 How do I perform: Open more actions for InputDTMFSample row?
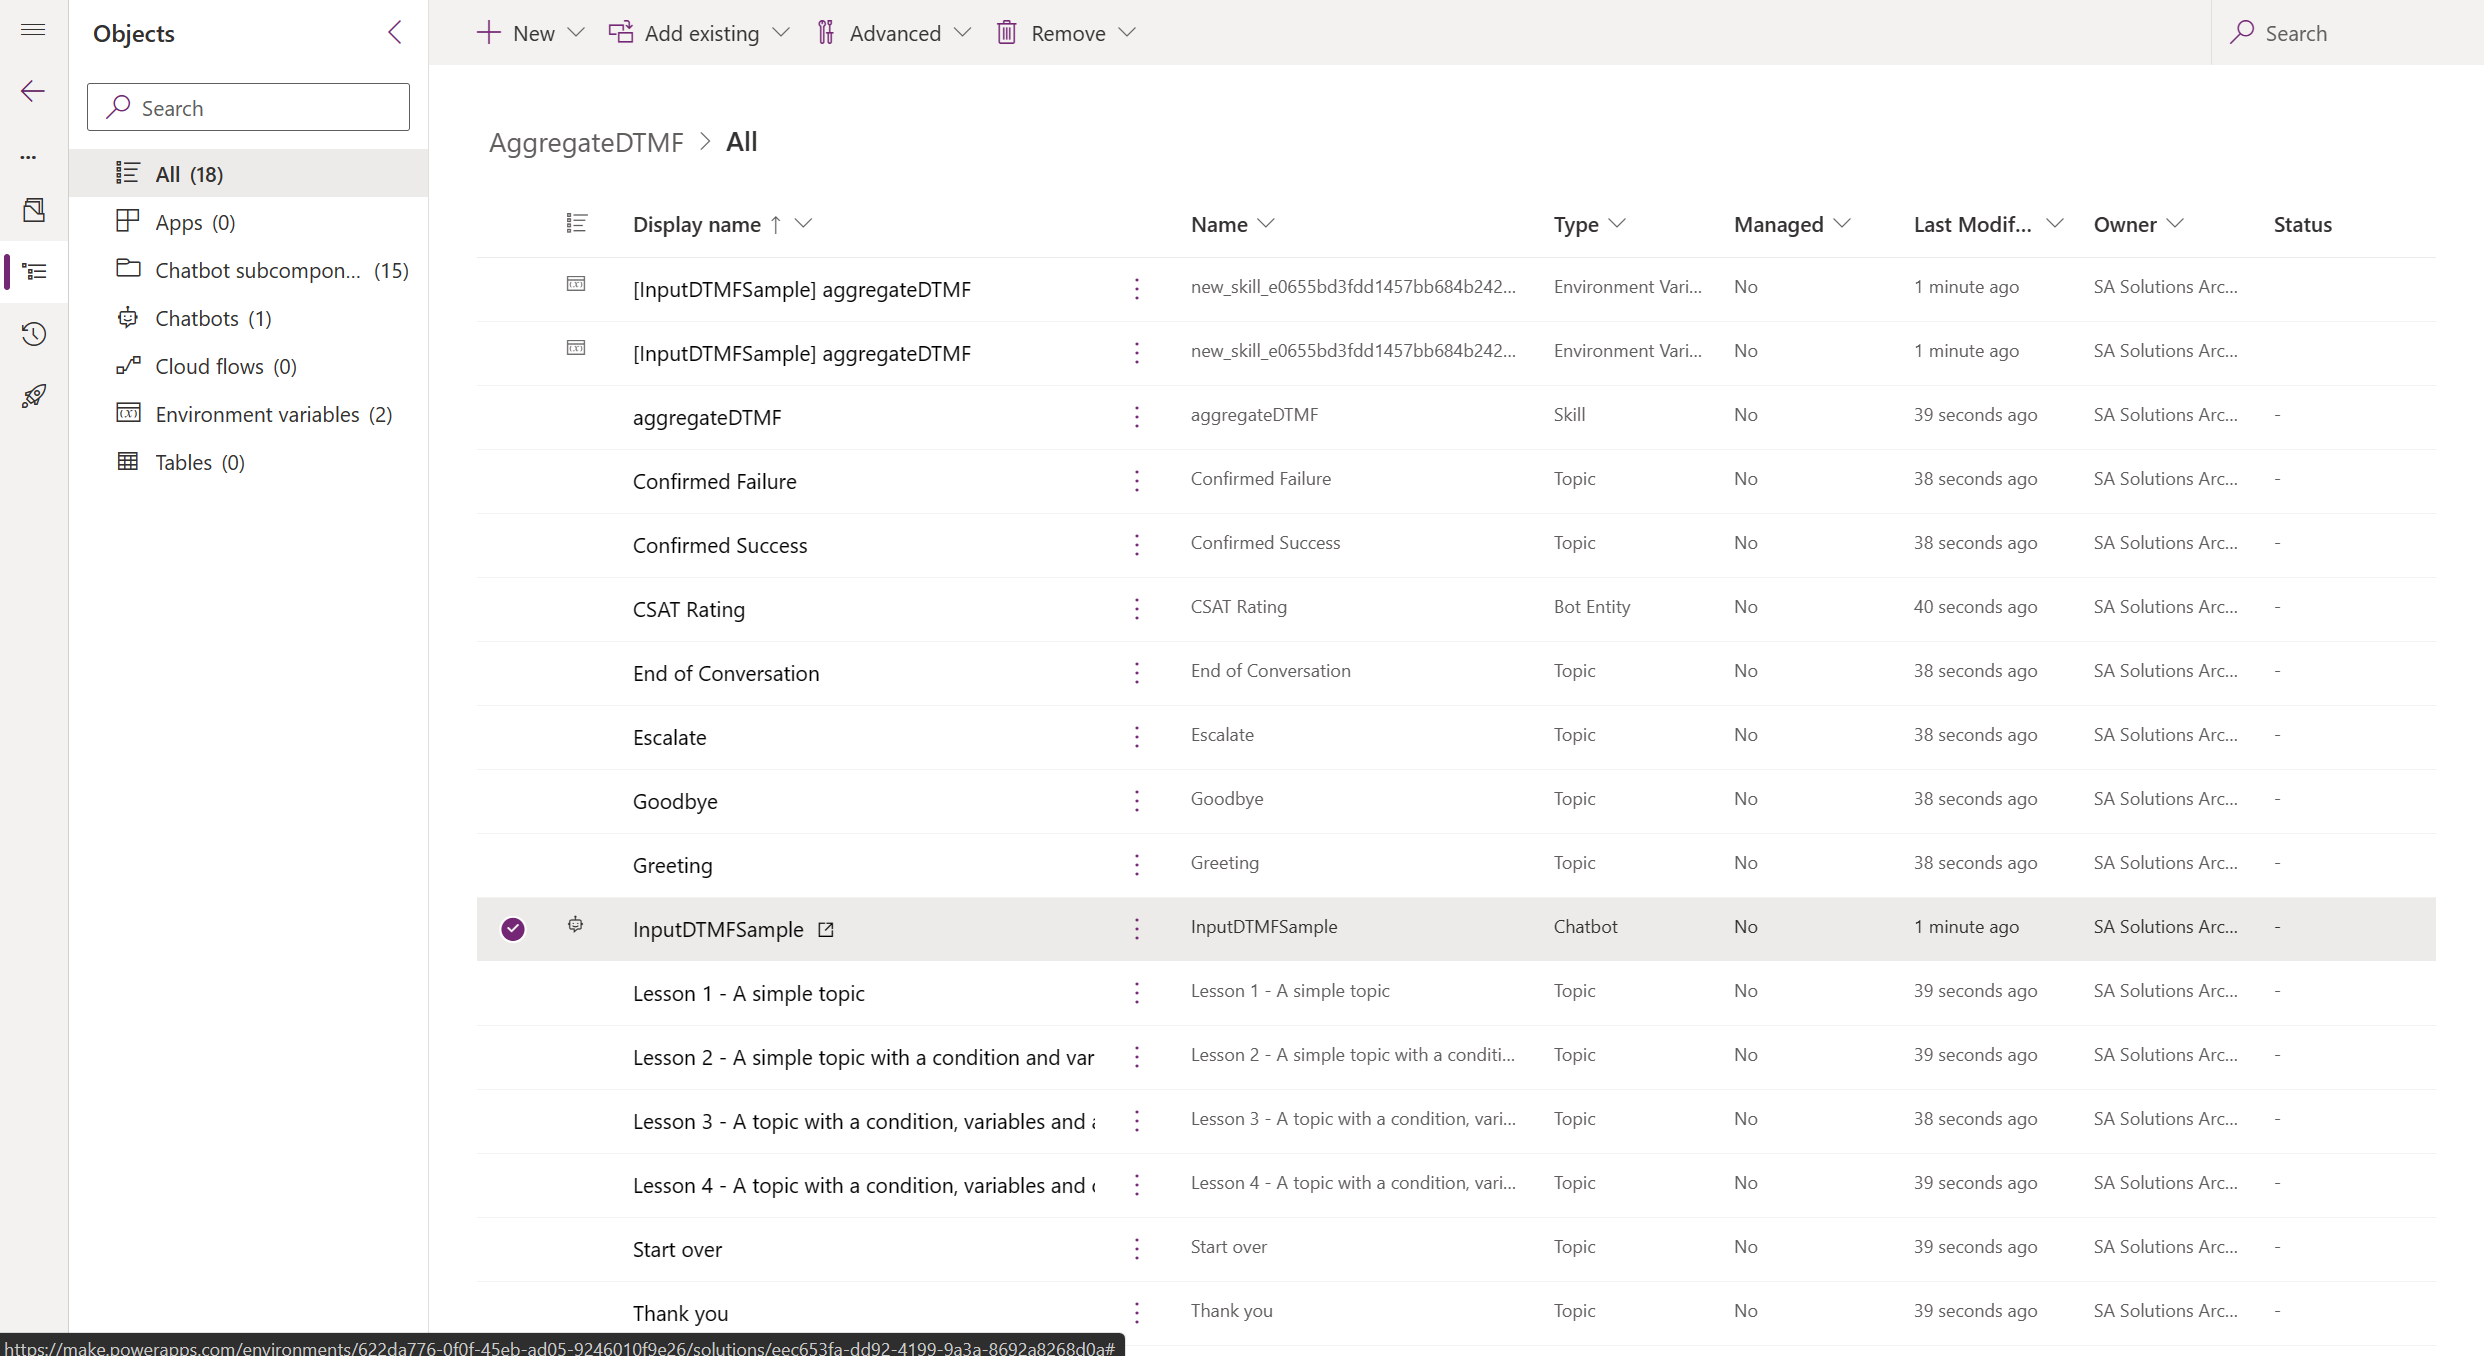point(1137,929)
